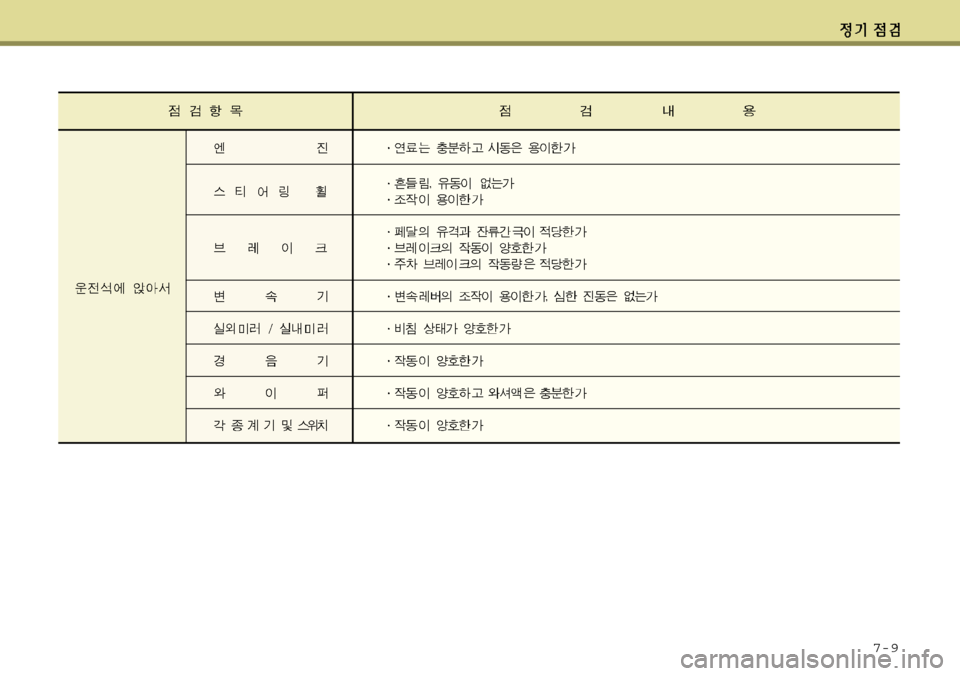Select the 스티어링 휠 item cell
This screenshot has width=960, height=676.
point(270,192)
